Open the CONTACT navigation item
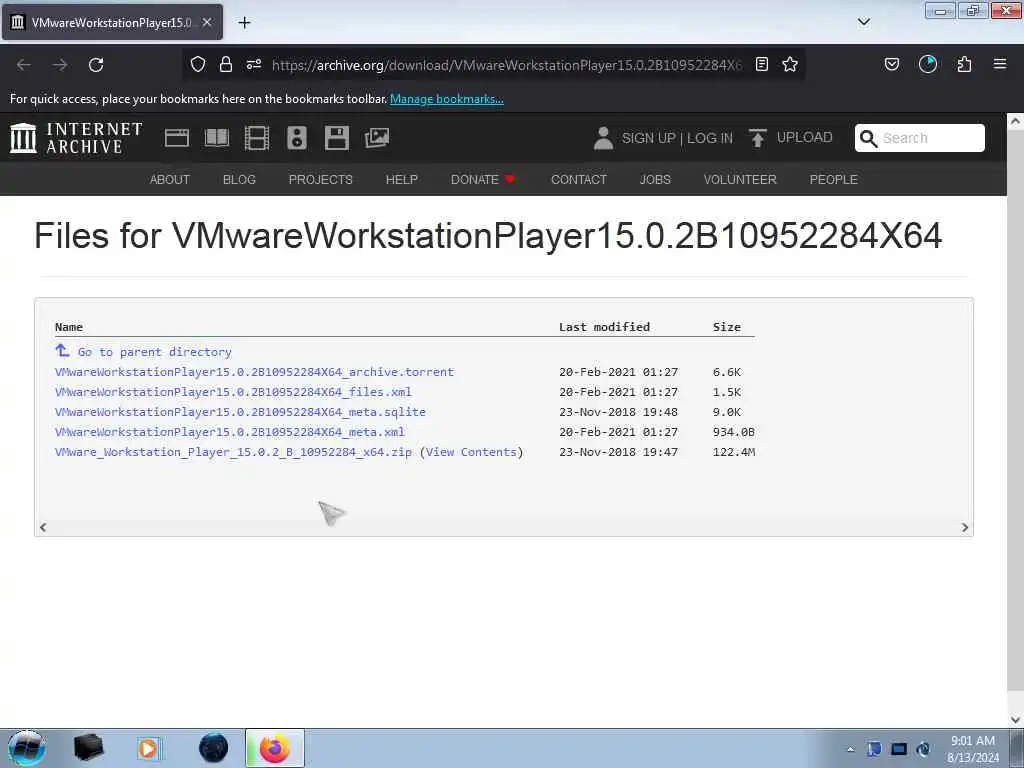This screenshot has height=768, width=1024. (x=579, y=180)
